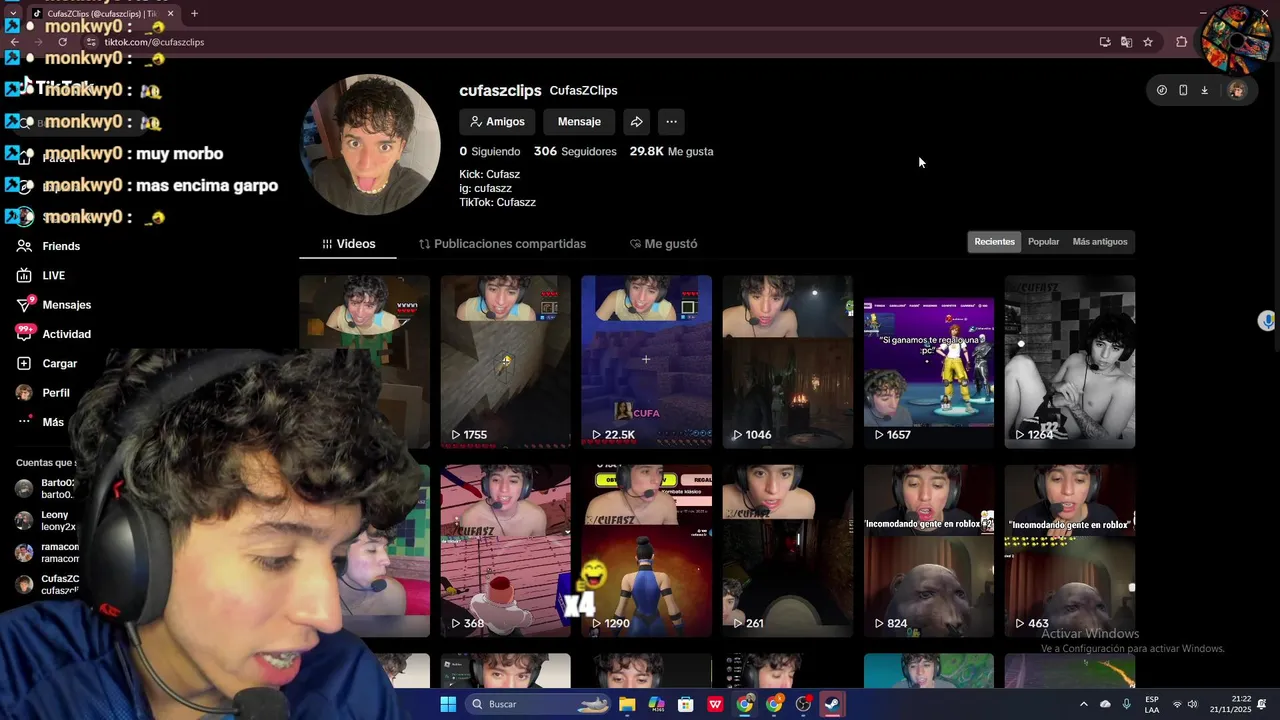
Task: Click the download desktop app icon
Action: pos(1204,90)
